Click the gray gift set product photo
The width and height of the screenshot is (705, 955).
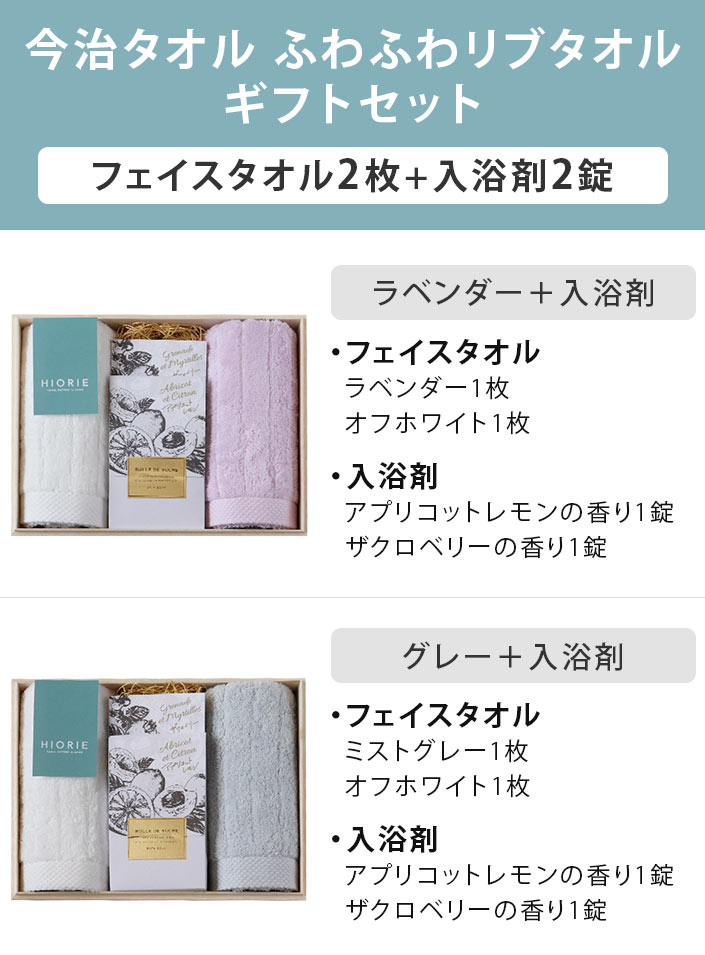[159, 788]
